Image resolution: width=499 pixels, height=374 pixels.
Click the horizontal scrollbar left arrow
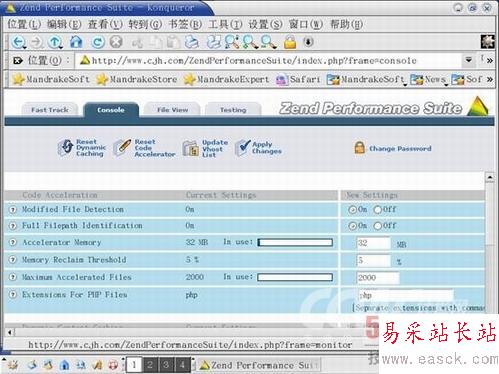pyautogui.click(x=10, y=332)
